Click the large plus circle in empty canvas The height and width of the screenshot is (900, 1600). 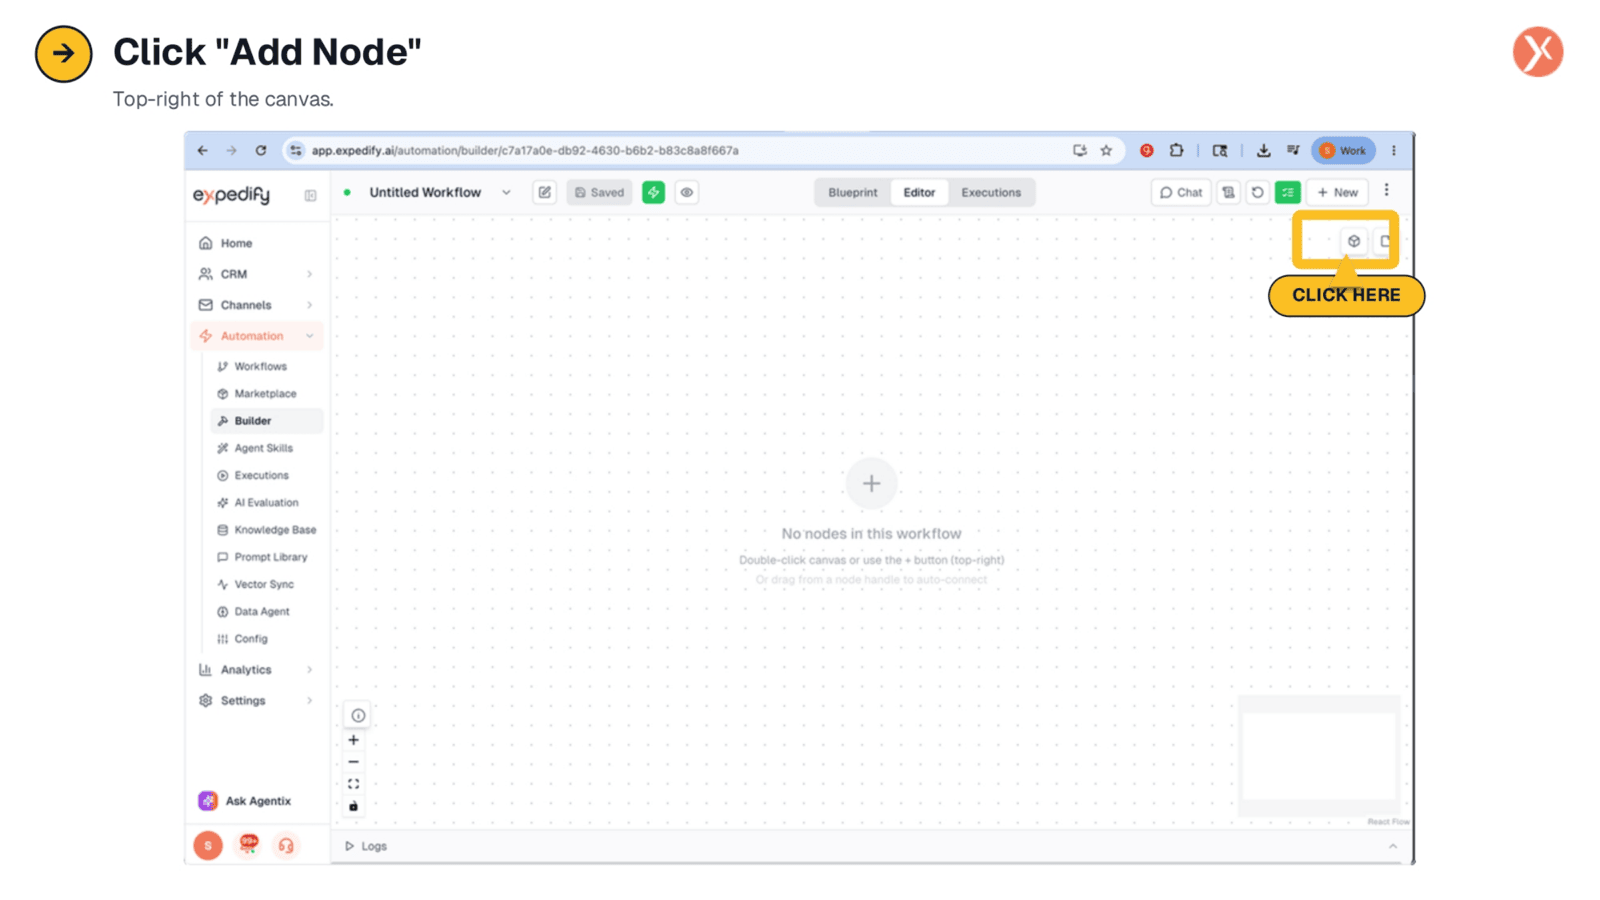(x=872, y=484)
